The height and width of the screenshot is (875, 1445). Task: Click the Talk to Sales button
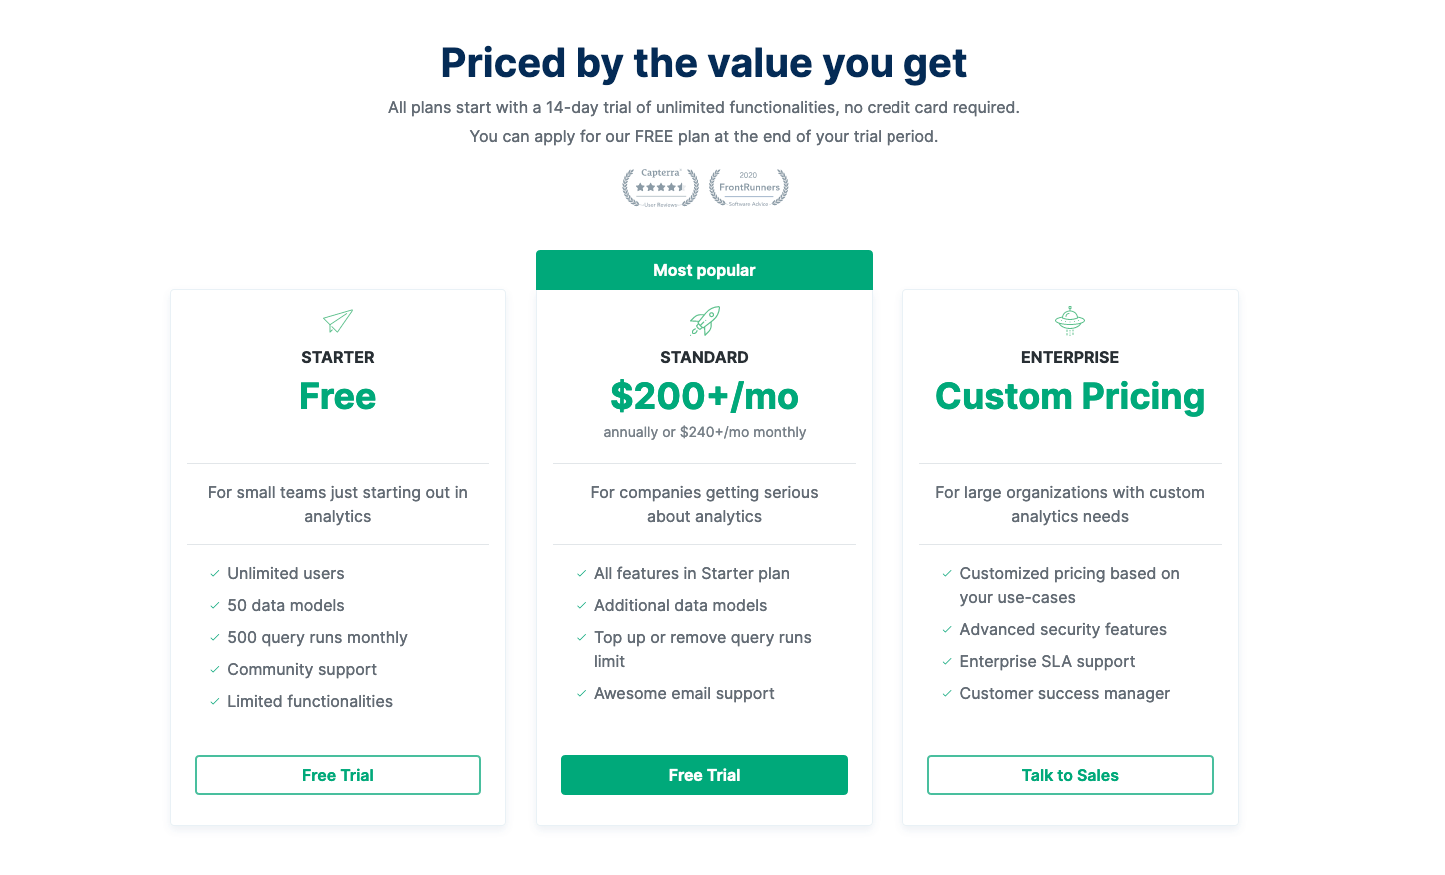click(1070, 775)
